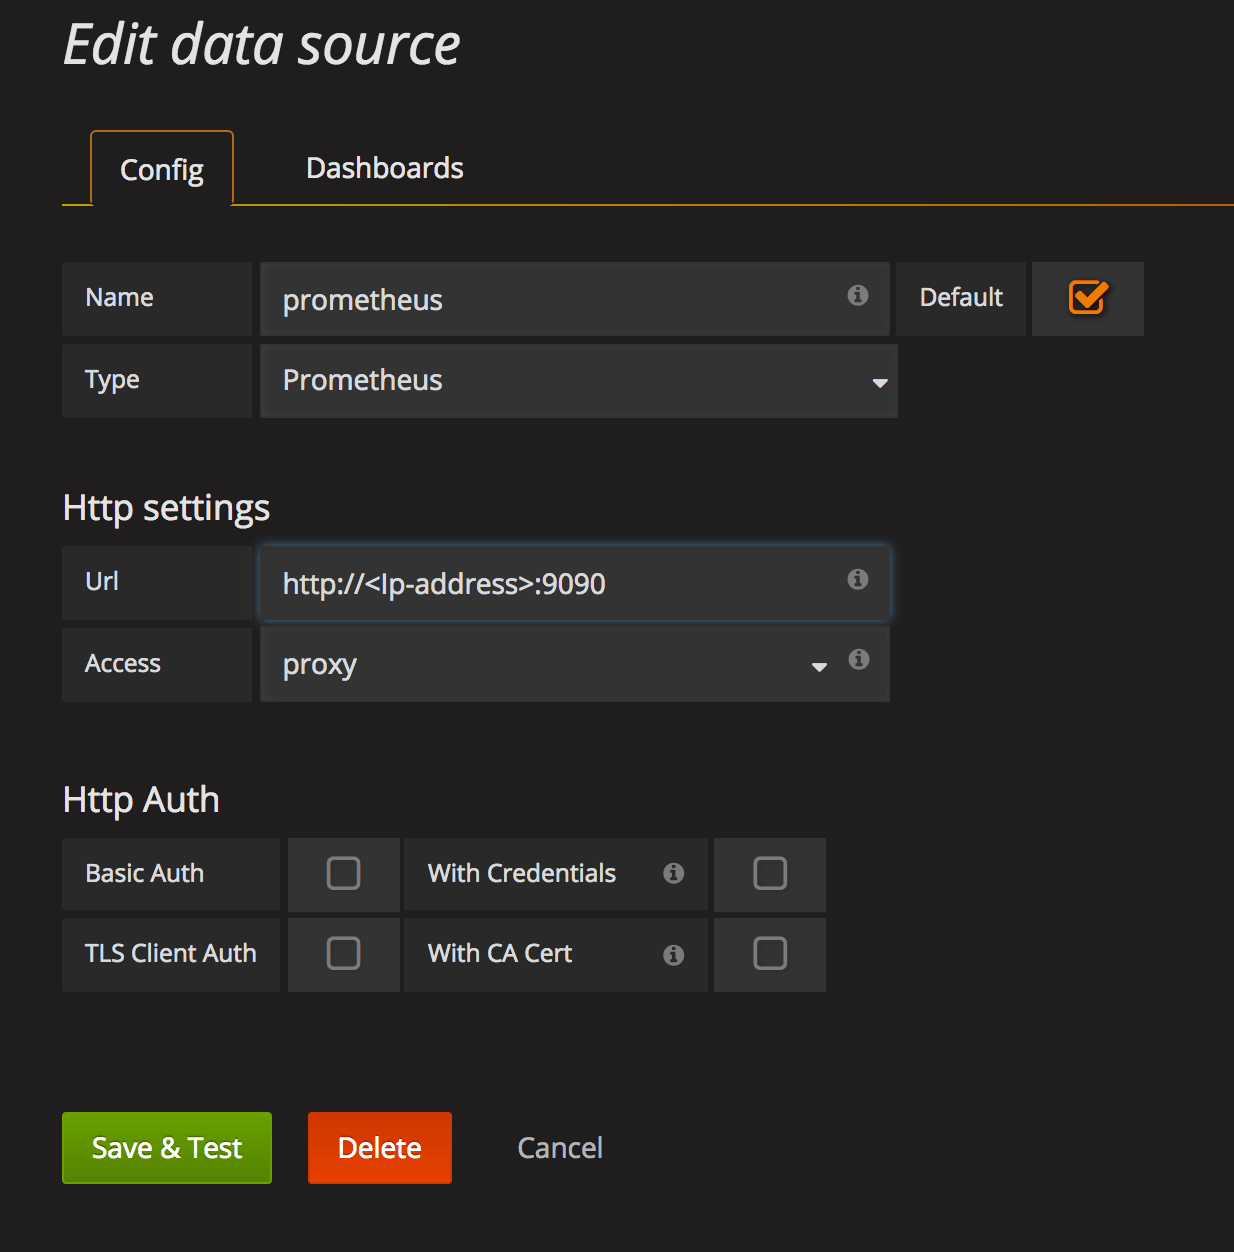Viewport: 1234px width, 1252px height.
Task: Open the Type dropdown showing Prometheus
Action: (579, 381)
